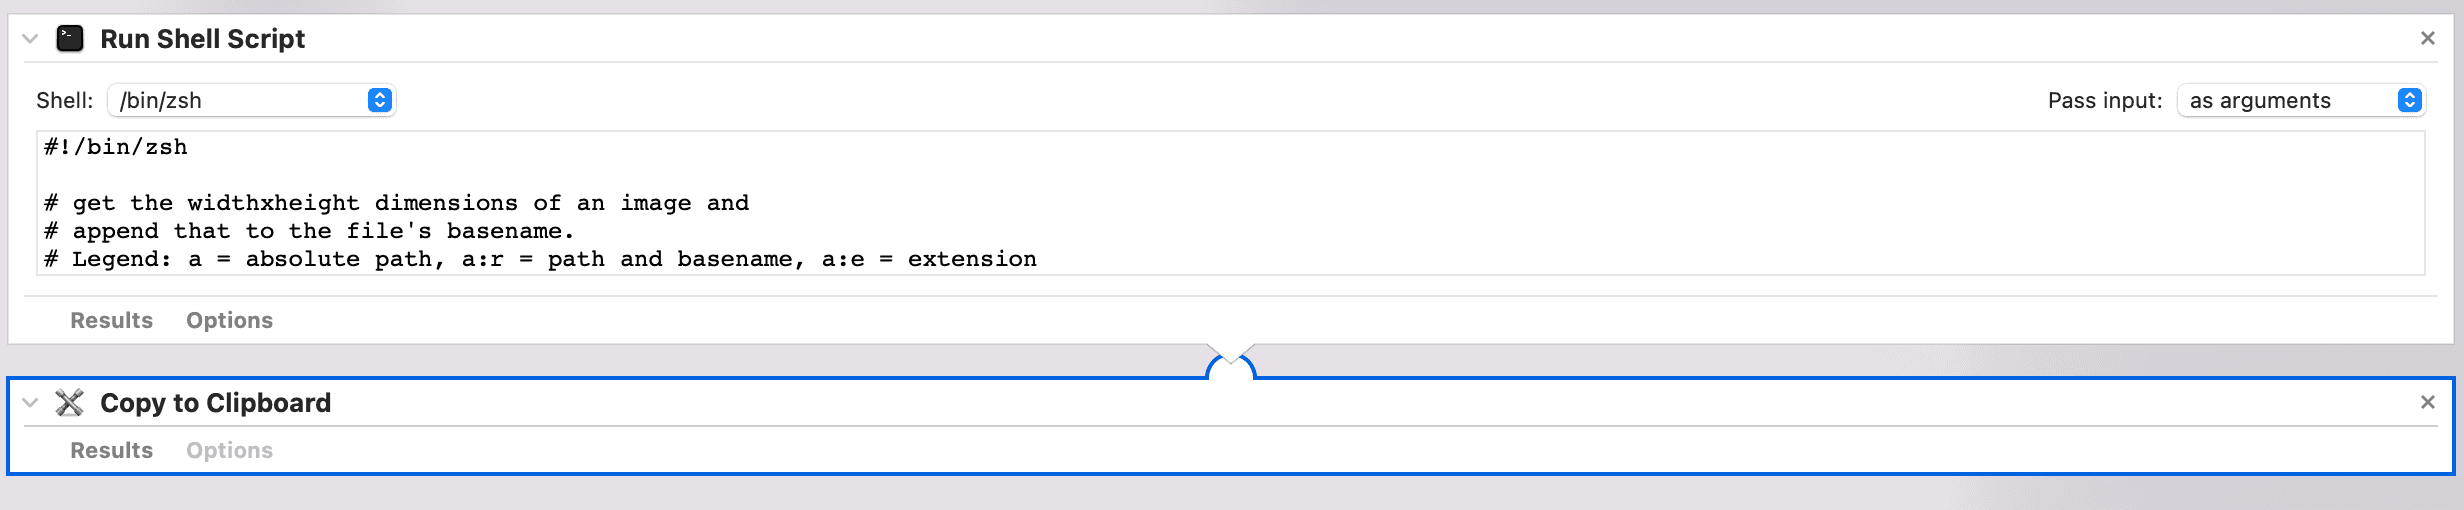
Task: Remove the Copy to Clipboard action
Action: tap(2427, 402)
